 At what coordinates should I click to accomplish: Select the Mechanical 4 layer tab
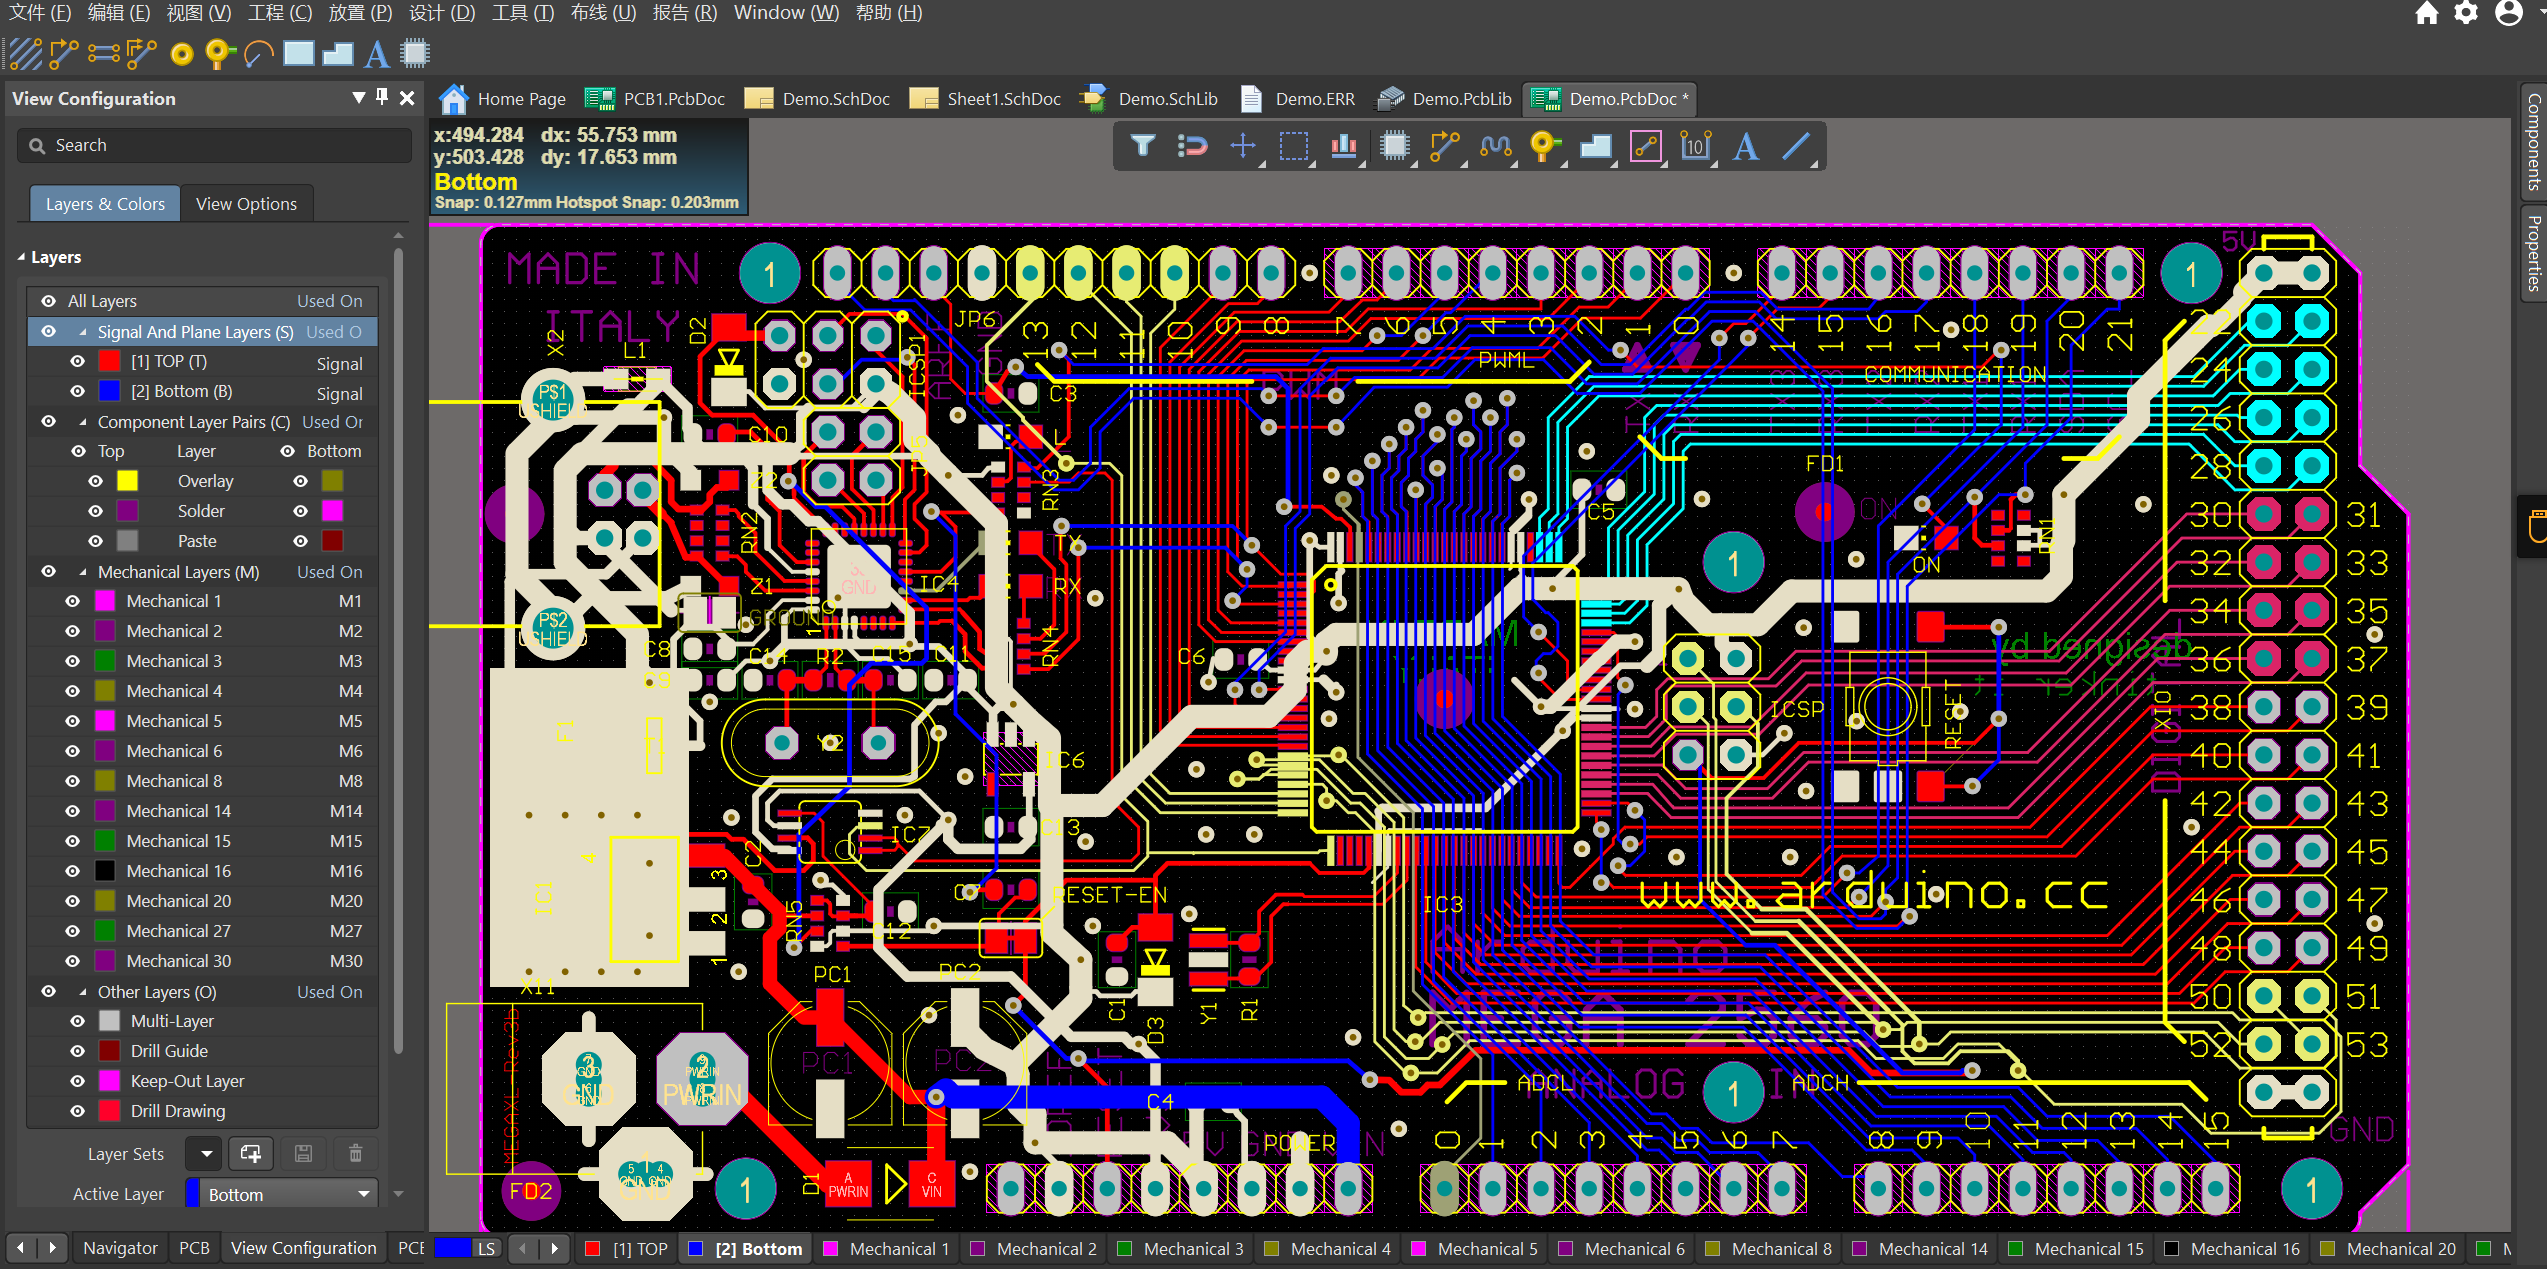[x=1328, y=1248]
